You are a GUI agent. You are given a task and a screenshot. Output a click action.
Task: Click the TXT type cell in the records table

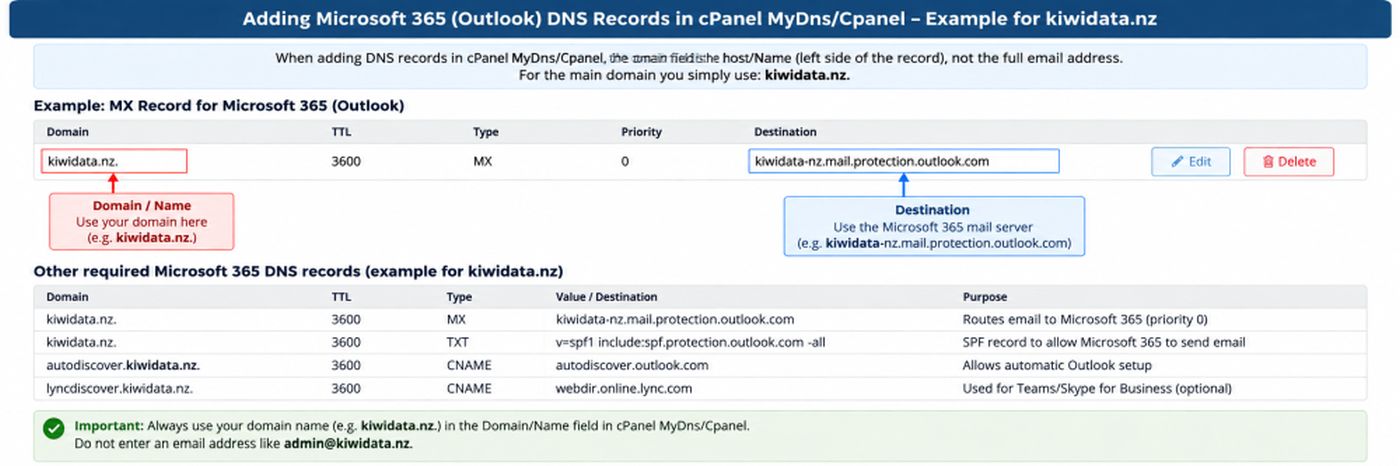pyautogui.click(x=457, y=342)
